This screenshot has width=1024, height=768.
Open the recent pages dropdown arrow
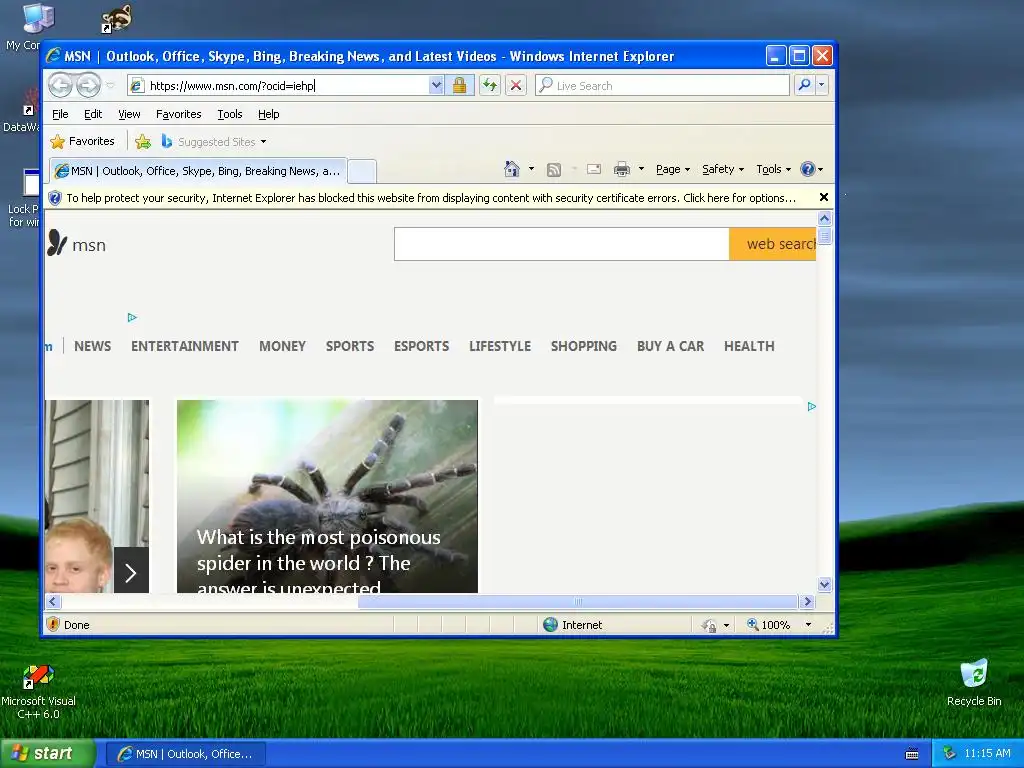click(110, 86)
